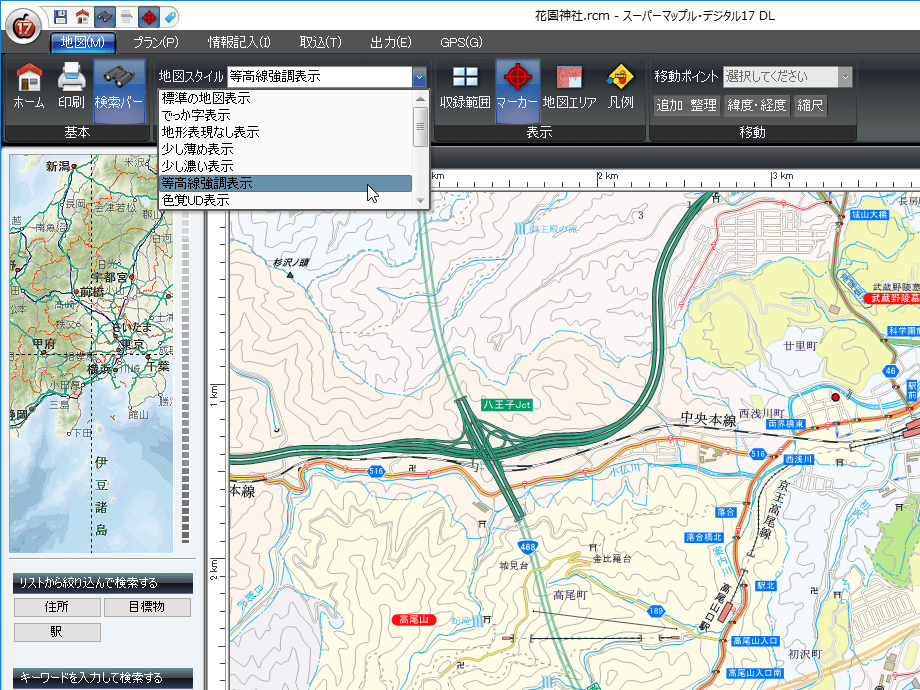Click the ホーム ribbon button

29,86
